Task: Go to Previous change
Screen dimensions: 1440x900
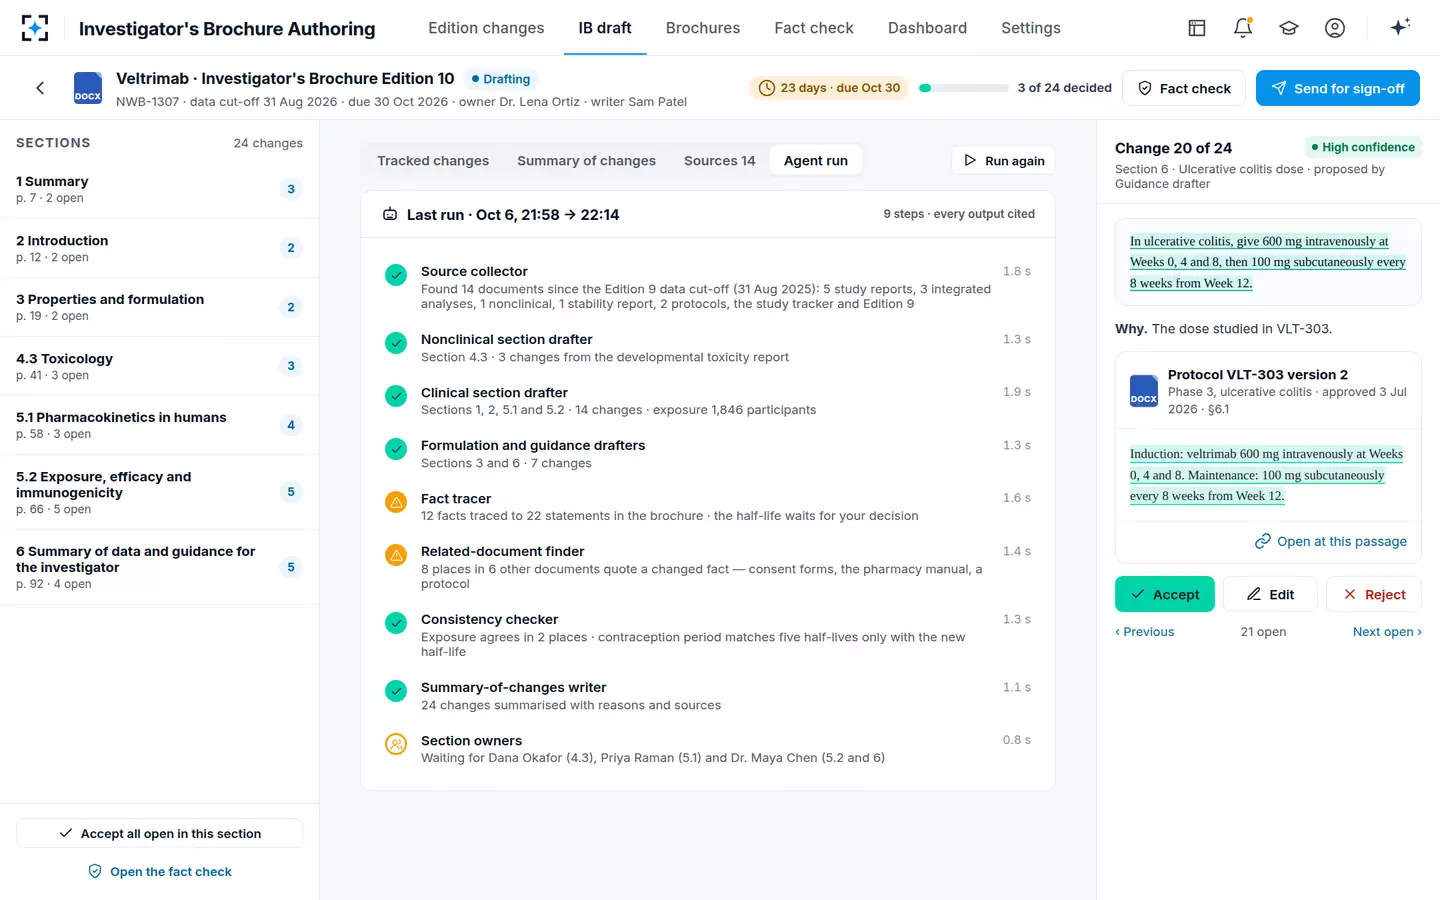Action: 1145,632
